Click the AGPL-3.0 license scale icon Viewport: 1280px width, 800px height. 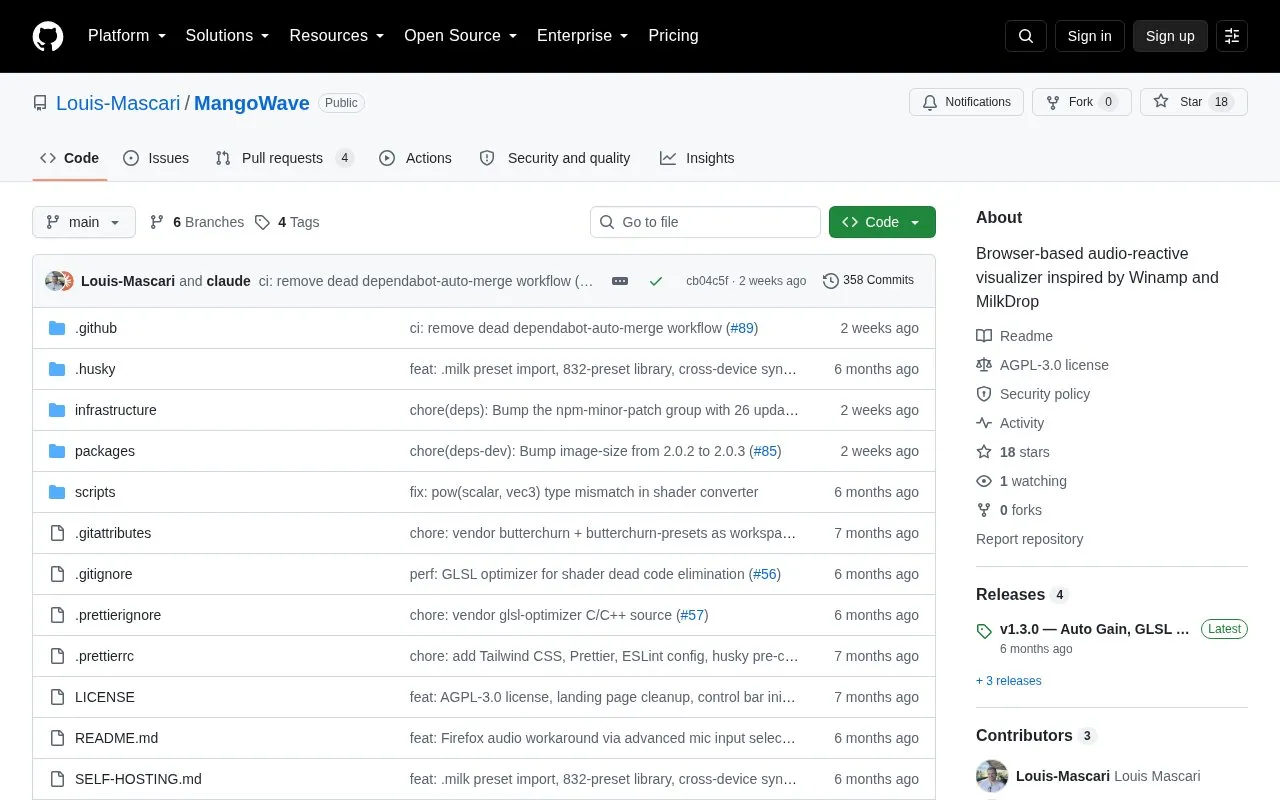pos(984,365)
